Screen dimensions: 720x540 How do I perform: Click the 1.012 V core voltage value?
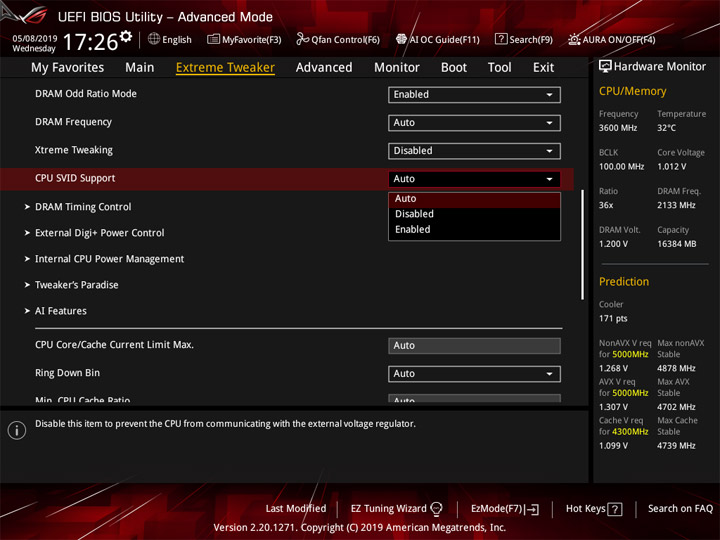(x=672, y=167)
